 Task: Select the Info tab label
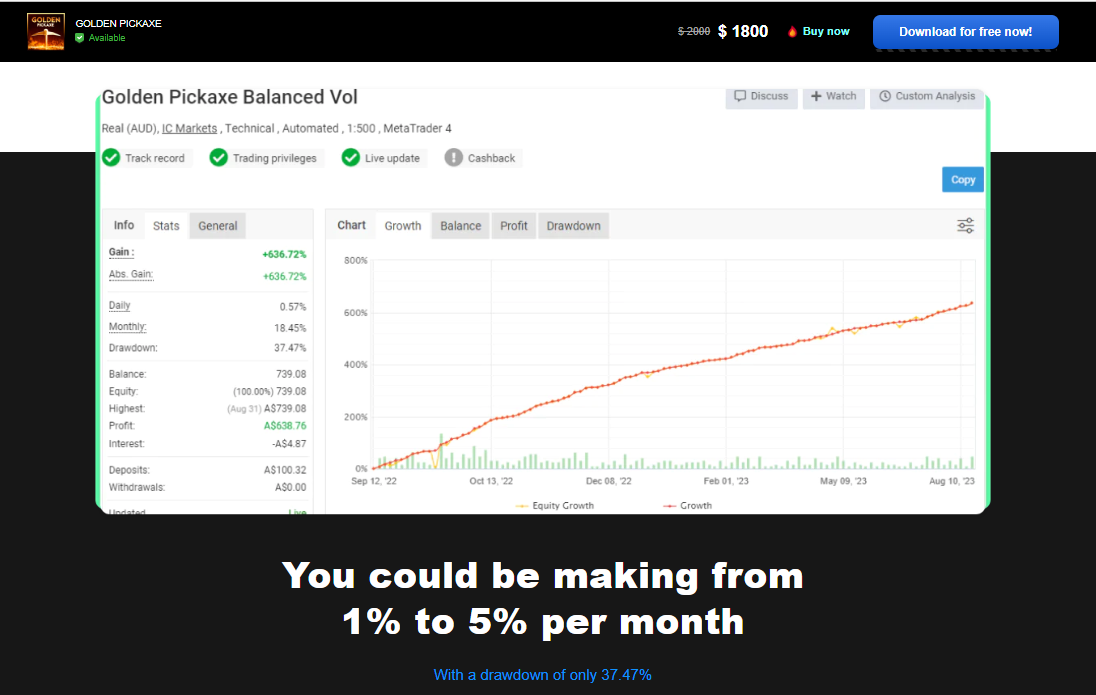[x=124, y=225]
